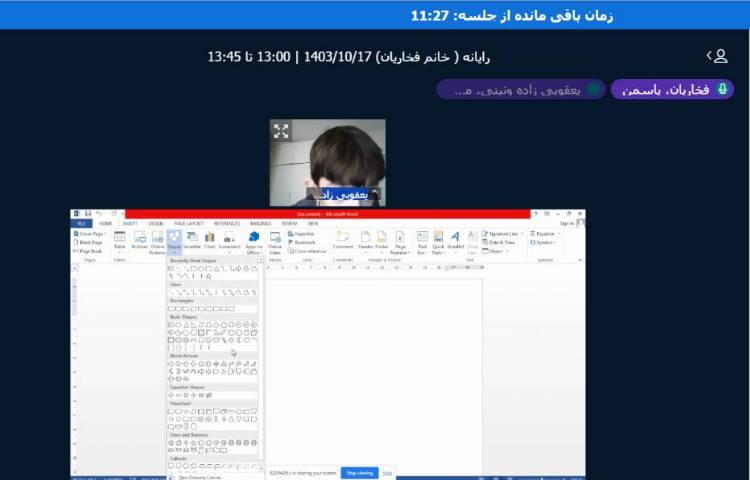Click the shapes gallery scrollbar down arrow
750x480 pixels.
[x=261, y=468]
